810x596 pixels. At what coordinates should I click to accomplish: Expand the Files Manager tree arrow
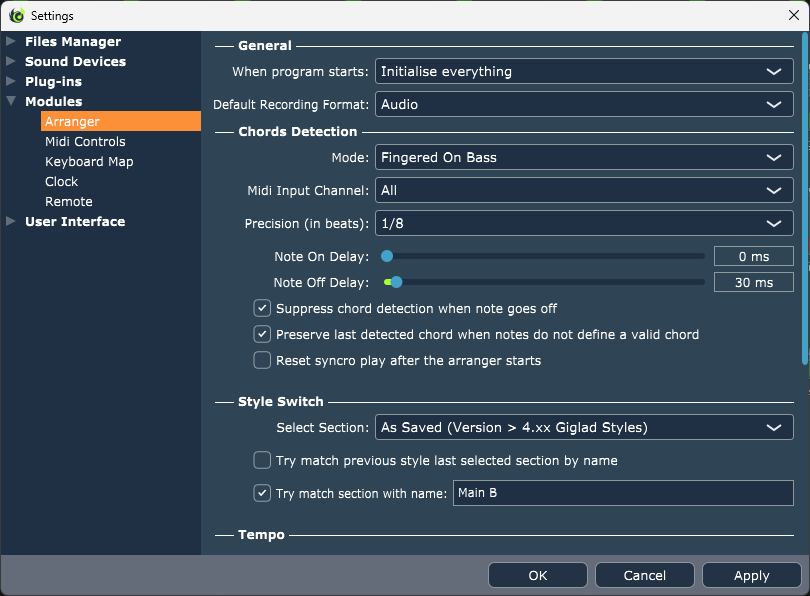coord(10,41)
